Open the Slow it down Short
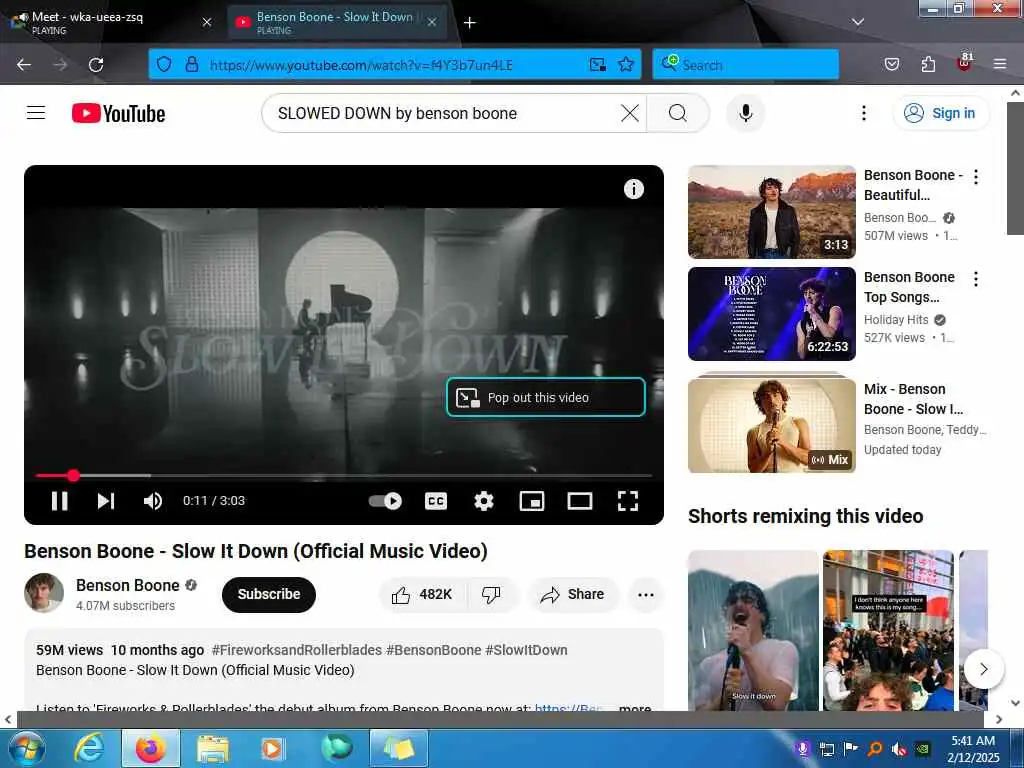The image size is (1024, 768). pos(753,630)
